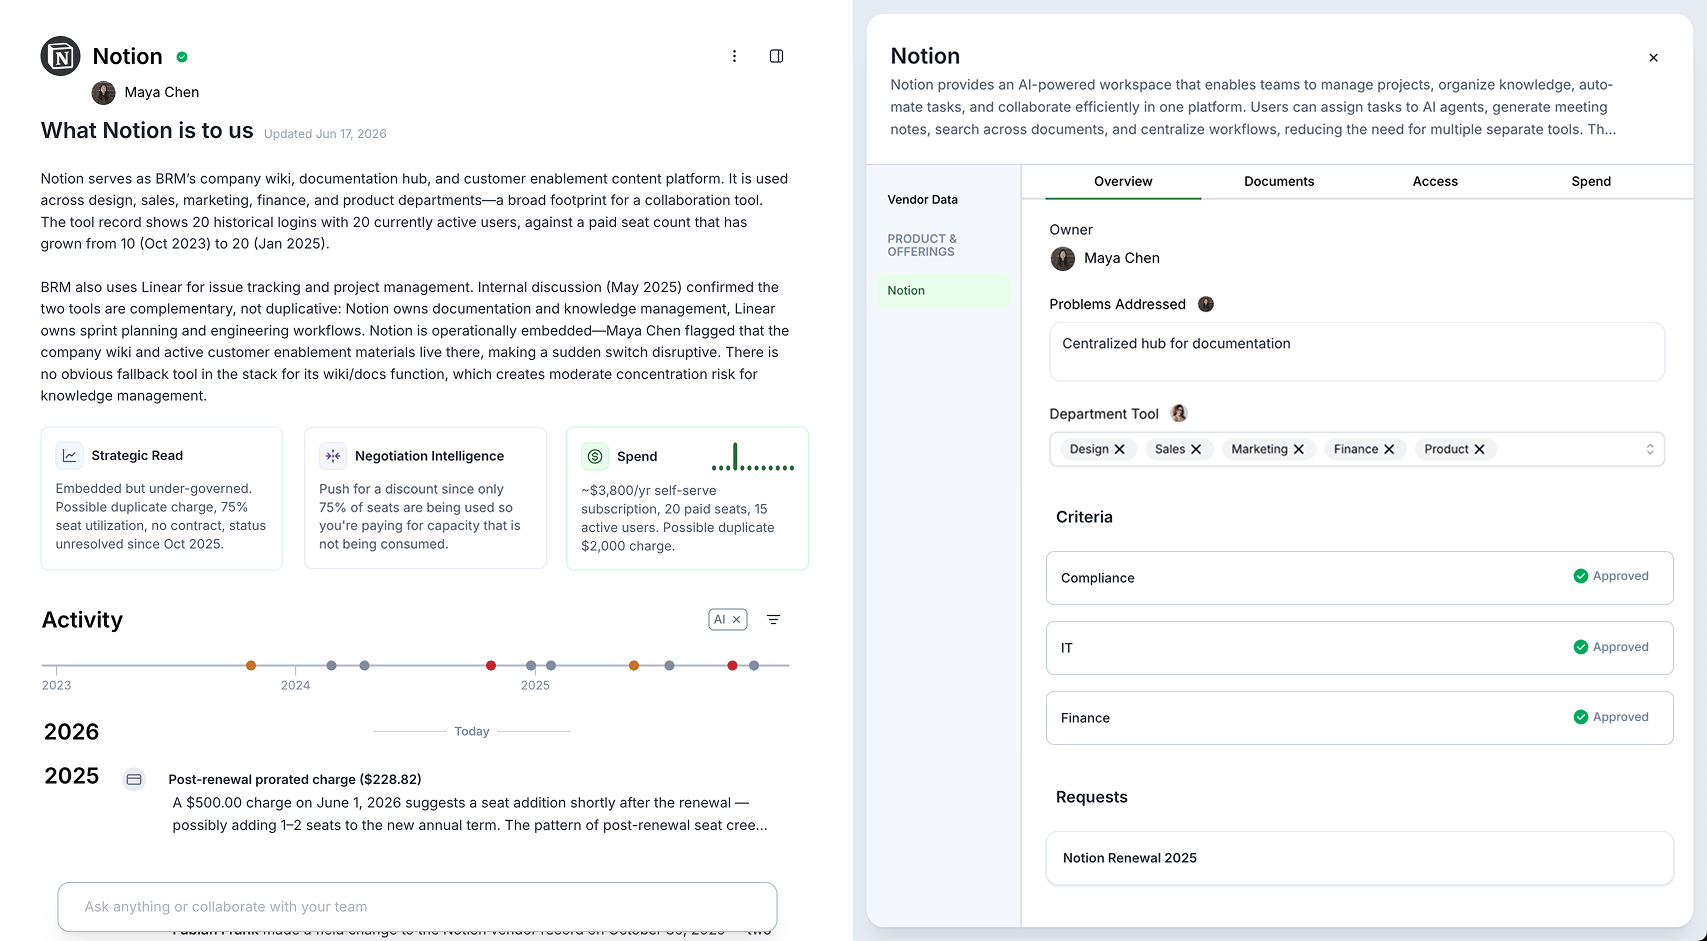Click the Post-renewal prorated charge entry title
The width and height of the screenshot is (1707, 941).
pyautogui.click(x=295, y=780)
